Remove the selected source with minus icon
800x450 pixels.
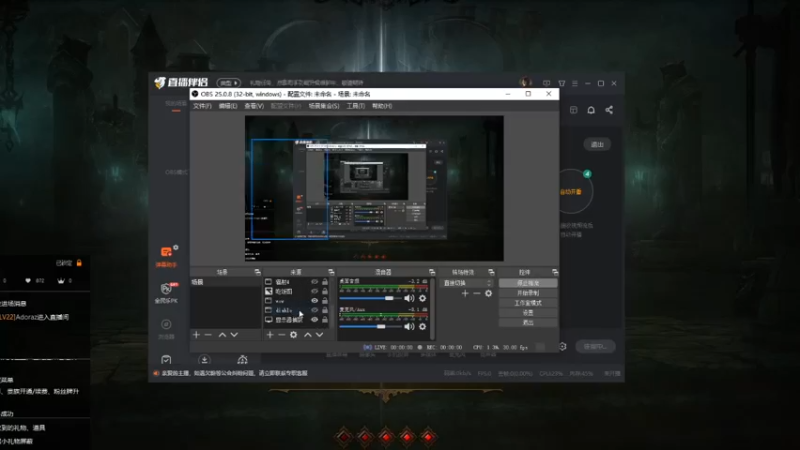point(282,335)
